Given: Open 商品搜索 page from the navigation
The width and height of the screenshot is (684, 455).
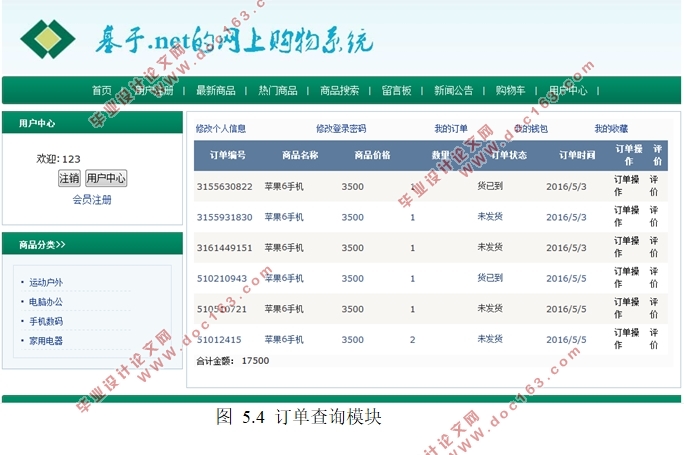Looking at the screenshot, I should click(x=339, y=90).
